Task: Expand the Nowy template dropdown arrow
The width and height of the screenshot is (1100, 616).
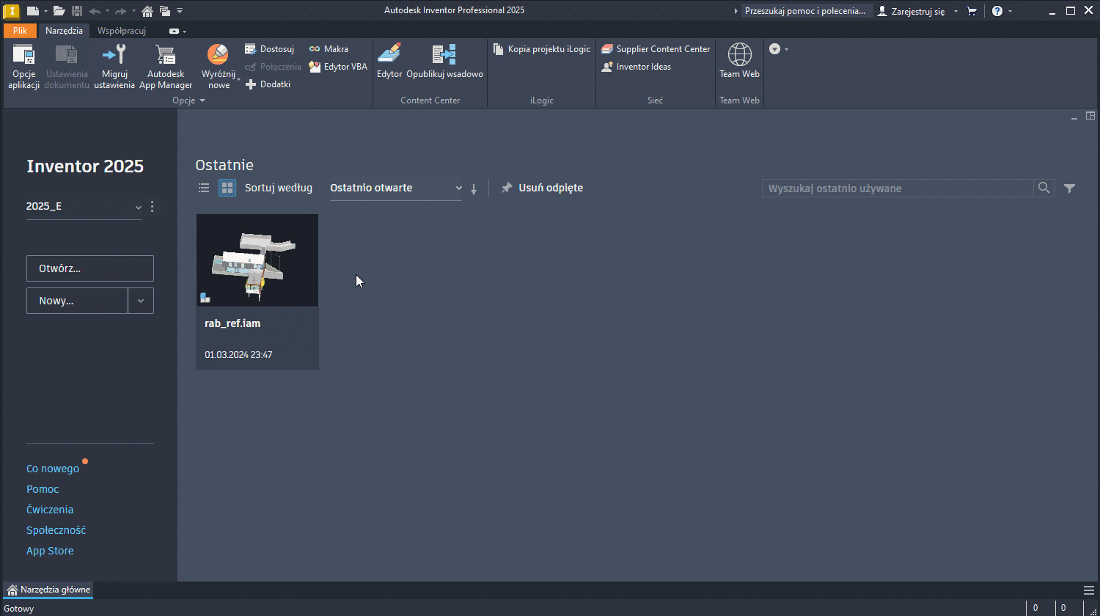Action: pyautogui.click(x=140, y=300)
